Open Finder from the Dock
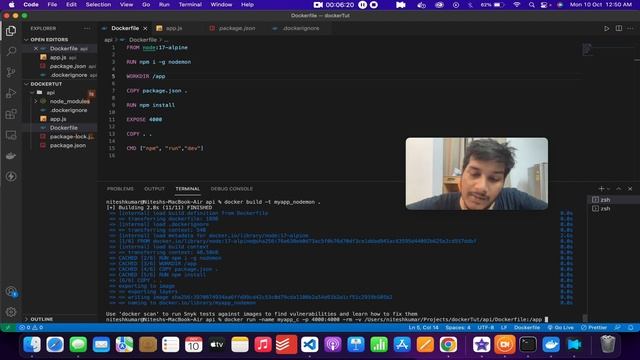 point(32,344)
